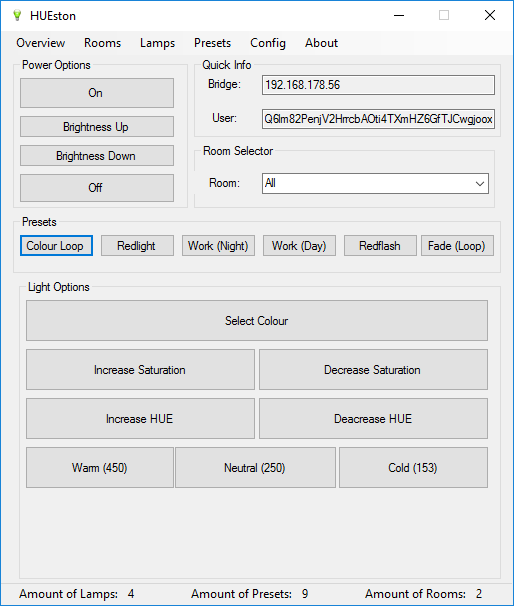Screen dimensions: 514x606
Task: Set Cold (153) colour temperature
Action: coord(414,468)
